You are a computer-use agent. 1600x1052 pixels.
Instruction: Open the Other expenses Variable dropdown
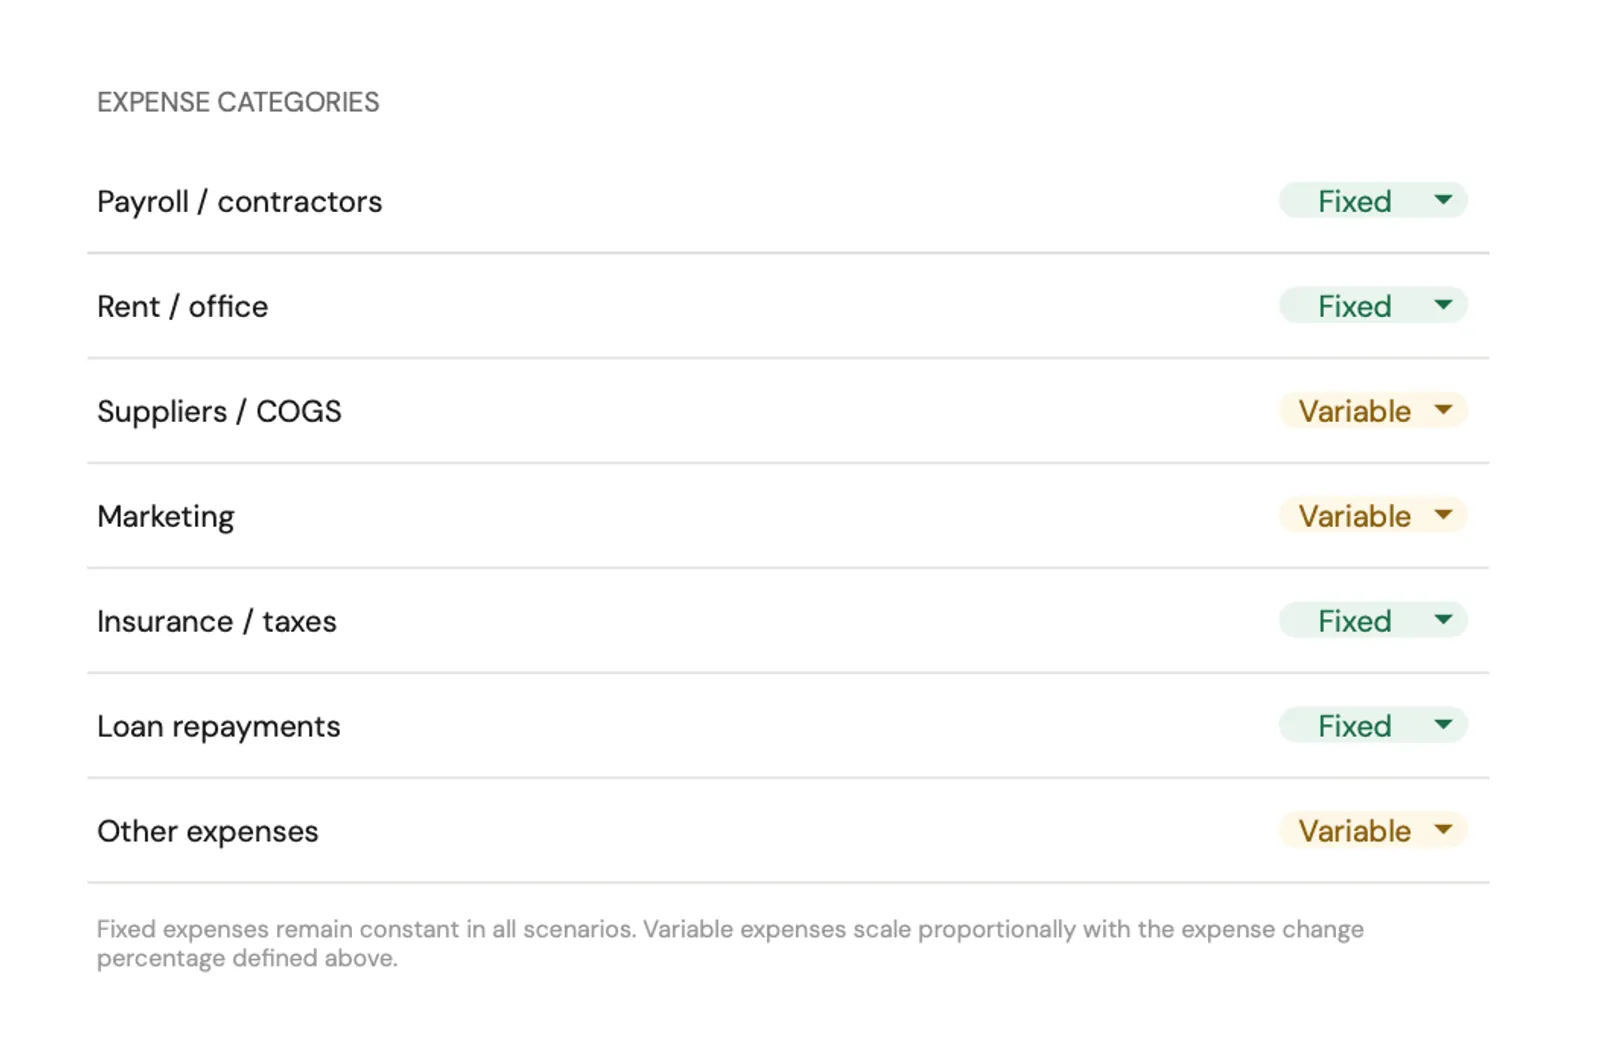[x=1372, y=831]
